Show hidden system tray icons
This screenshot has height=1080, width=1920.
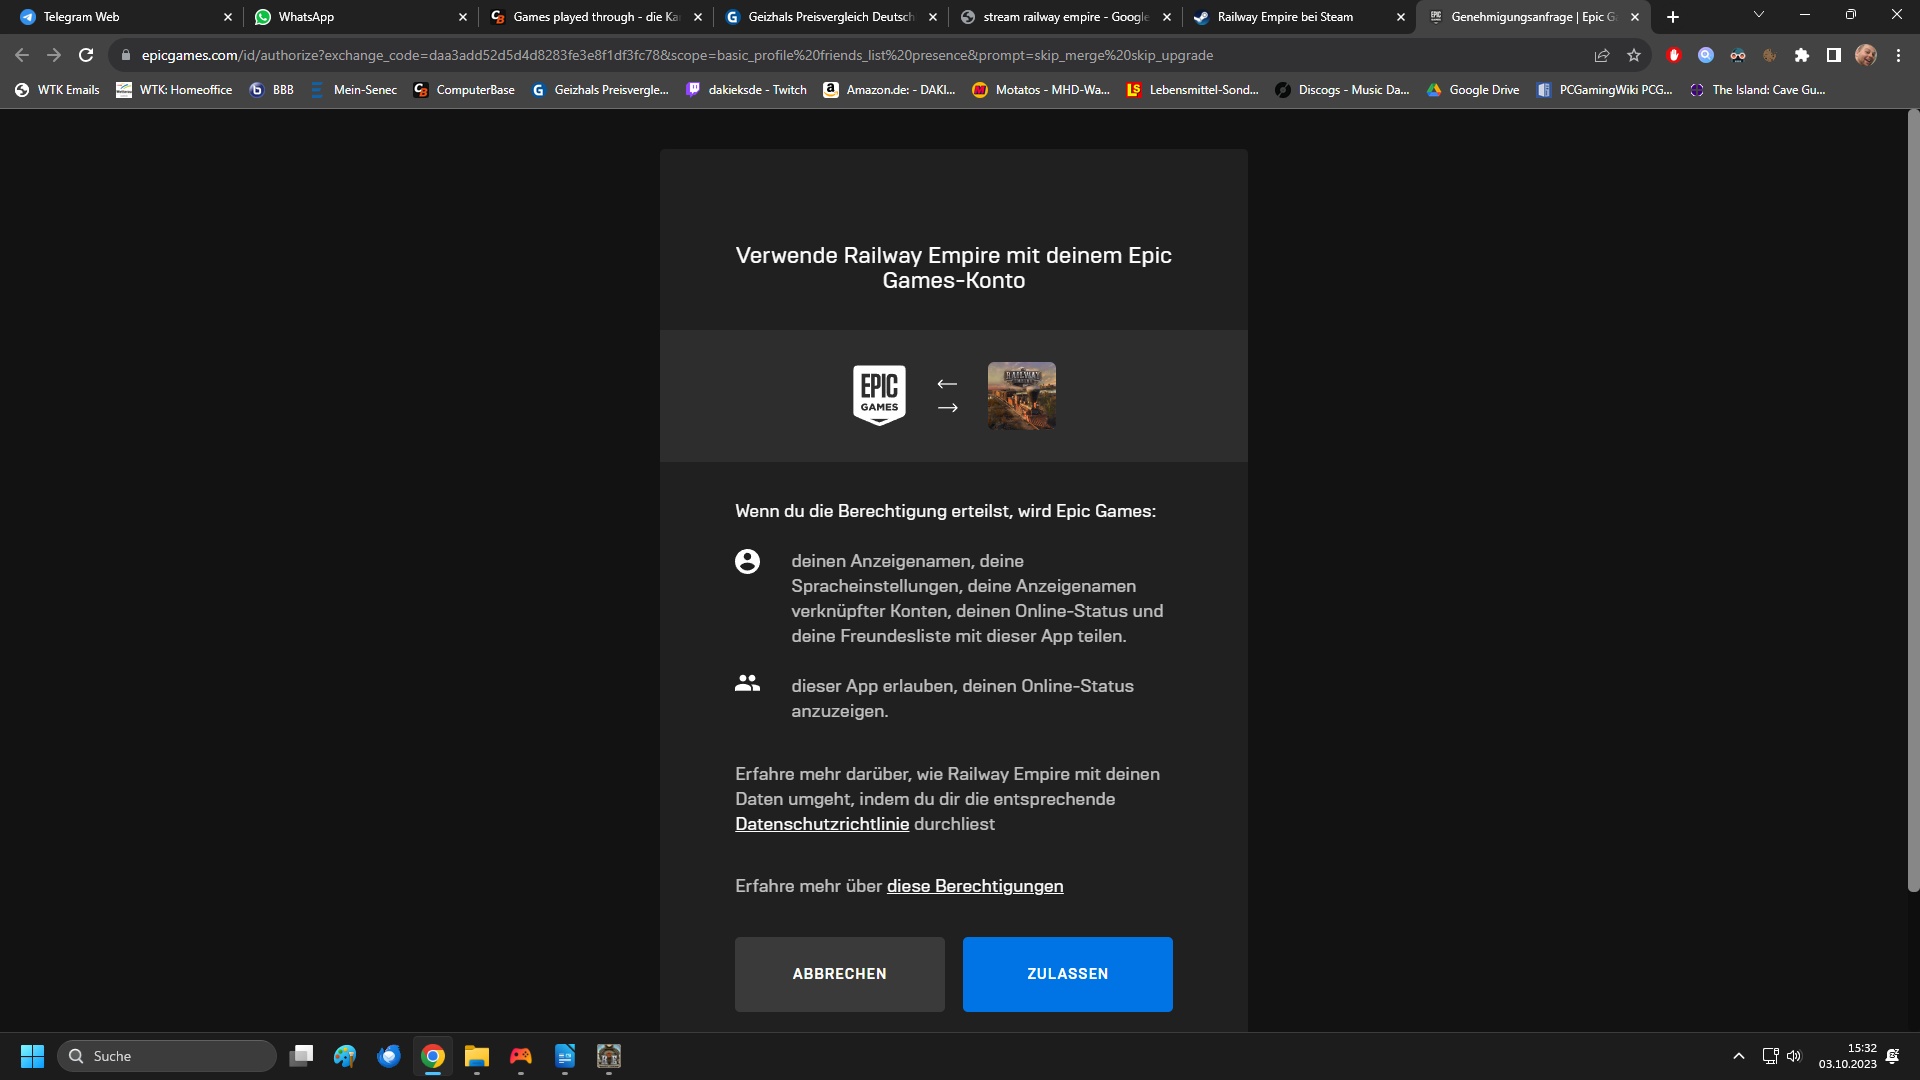[1739, 1056]
